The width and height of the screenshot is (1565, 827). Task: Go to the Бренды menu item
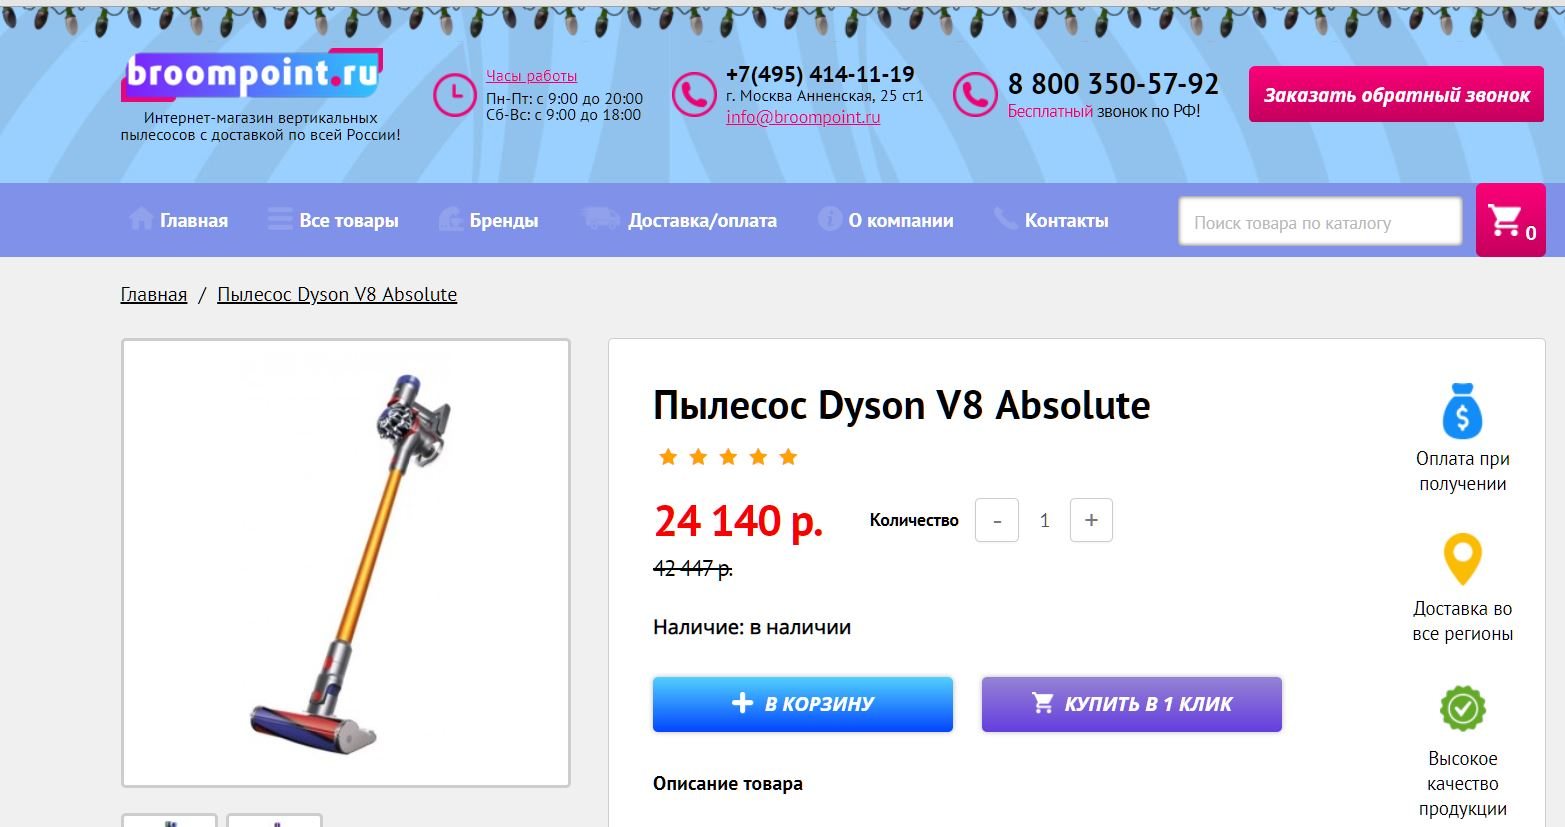[x=488, y=220]
